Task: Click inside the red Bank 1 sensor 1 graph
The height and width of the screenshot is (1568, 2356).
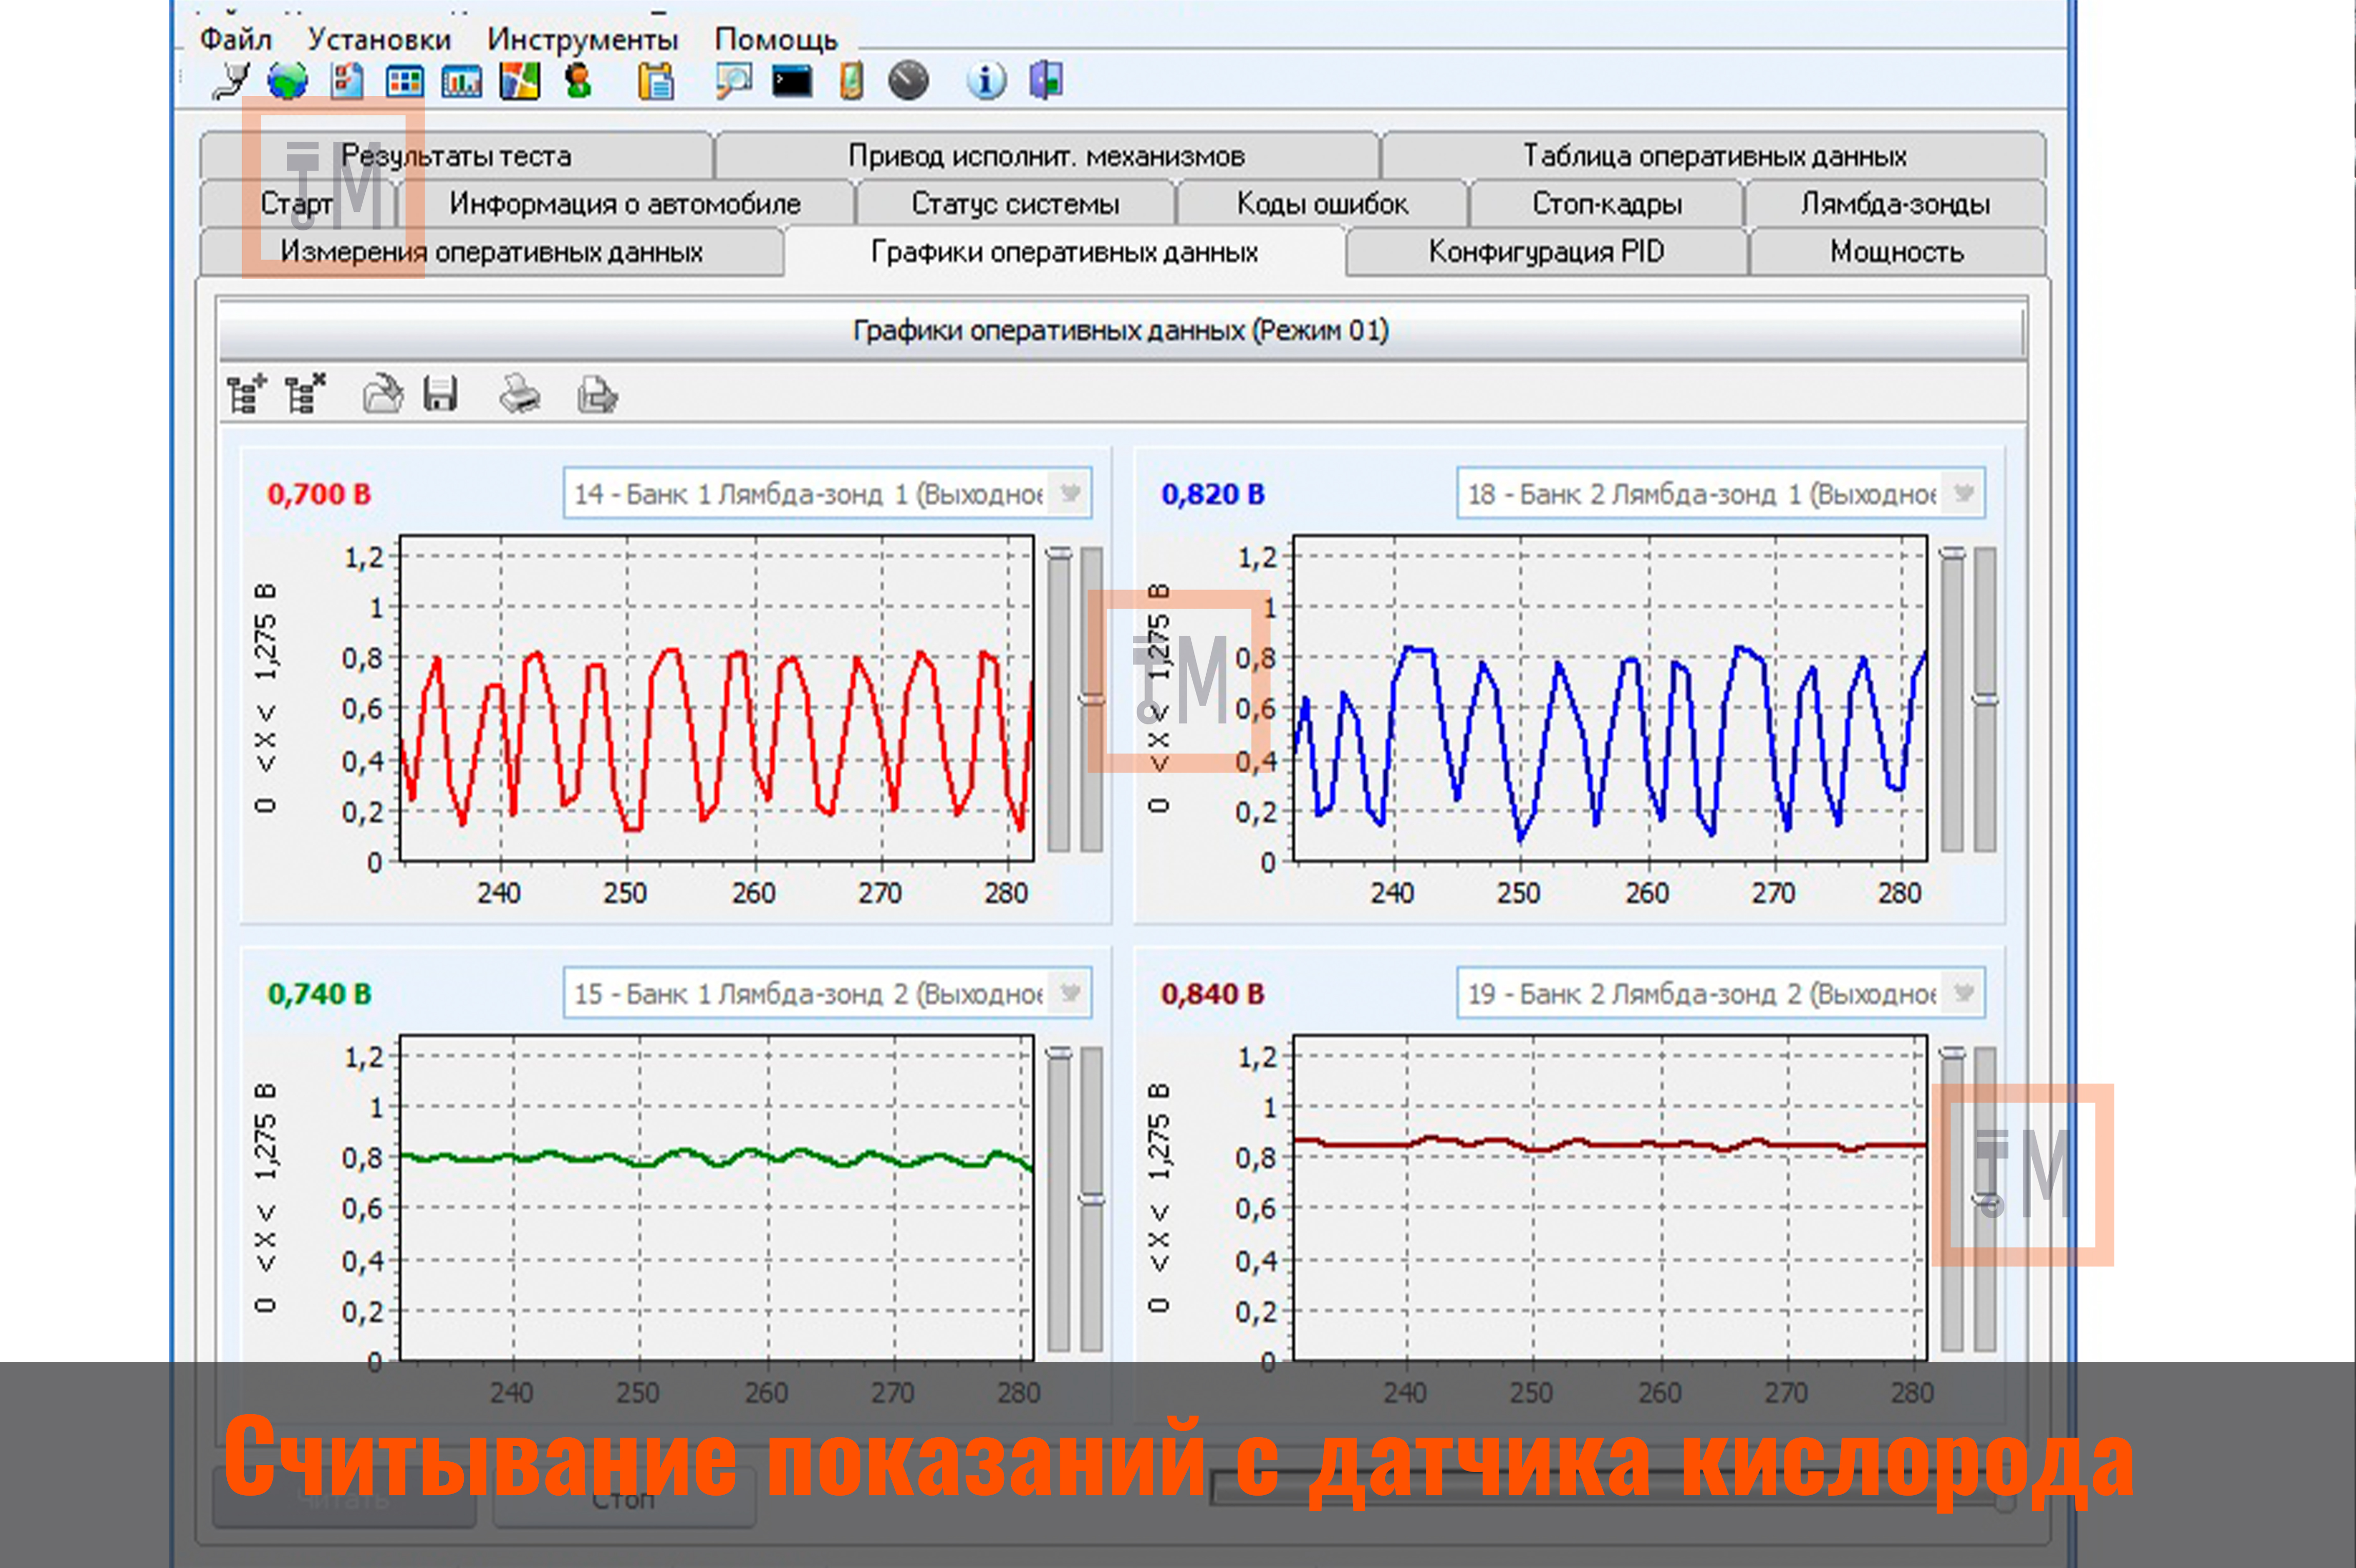Action: [x=717, y=698]
